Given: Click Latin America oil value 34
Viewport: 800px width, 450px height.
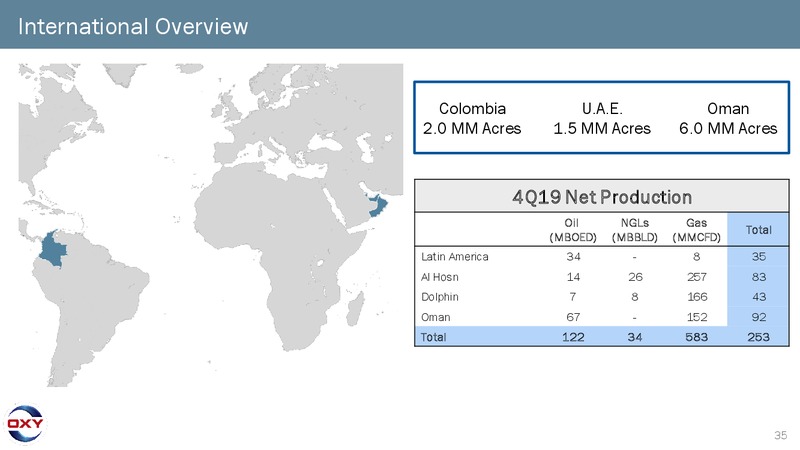Looking at the screenshot, I should pyautogui.click(x=573, y=257).
